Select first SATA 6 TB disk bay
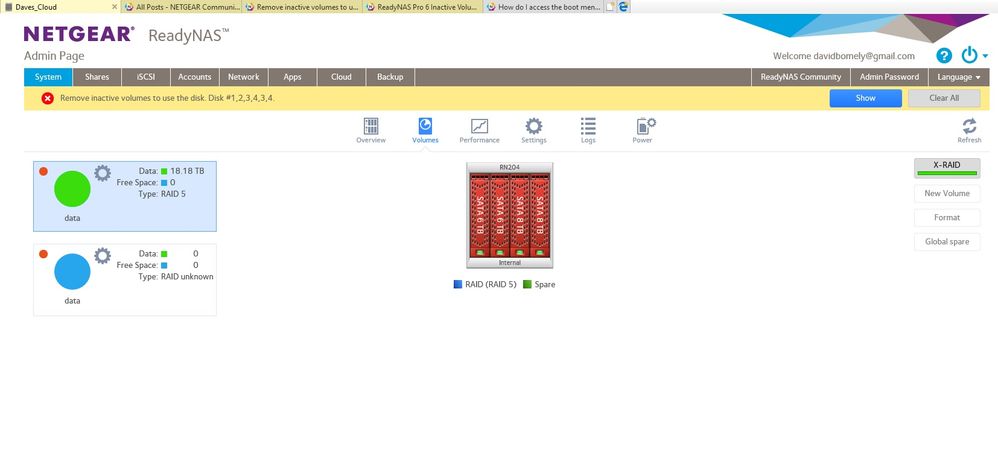The image size is (998, 458). tap(479, 215)
